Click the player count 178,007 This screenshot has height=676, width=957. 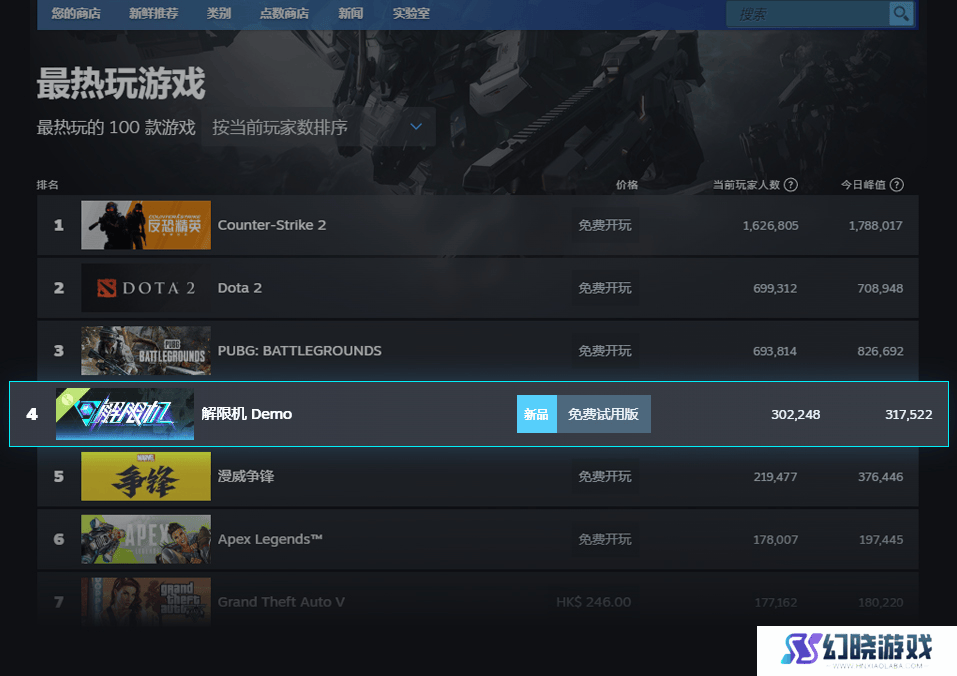pyautogui.click(x=775, y=540)
